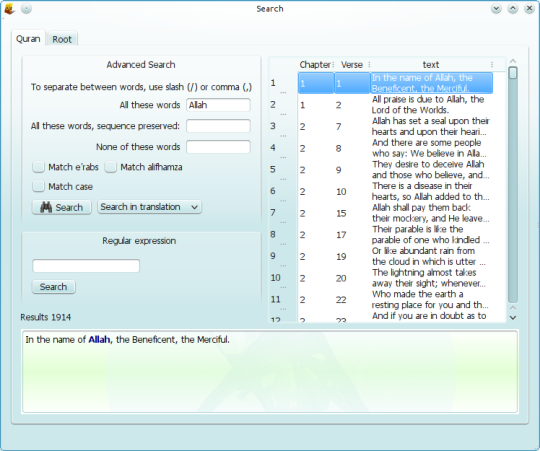Sort by the Chapter column header
The width and height of the screenshot is (540, 451).
pos(315,65)
